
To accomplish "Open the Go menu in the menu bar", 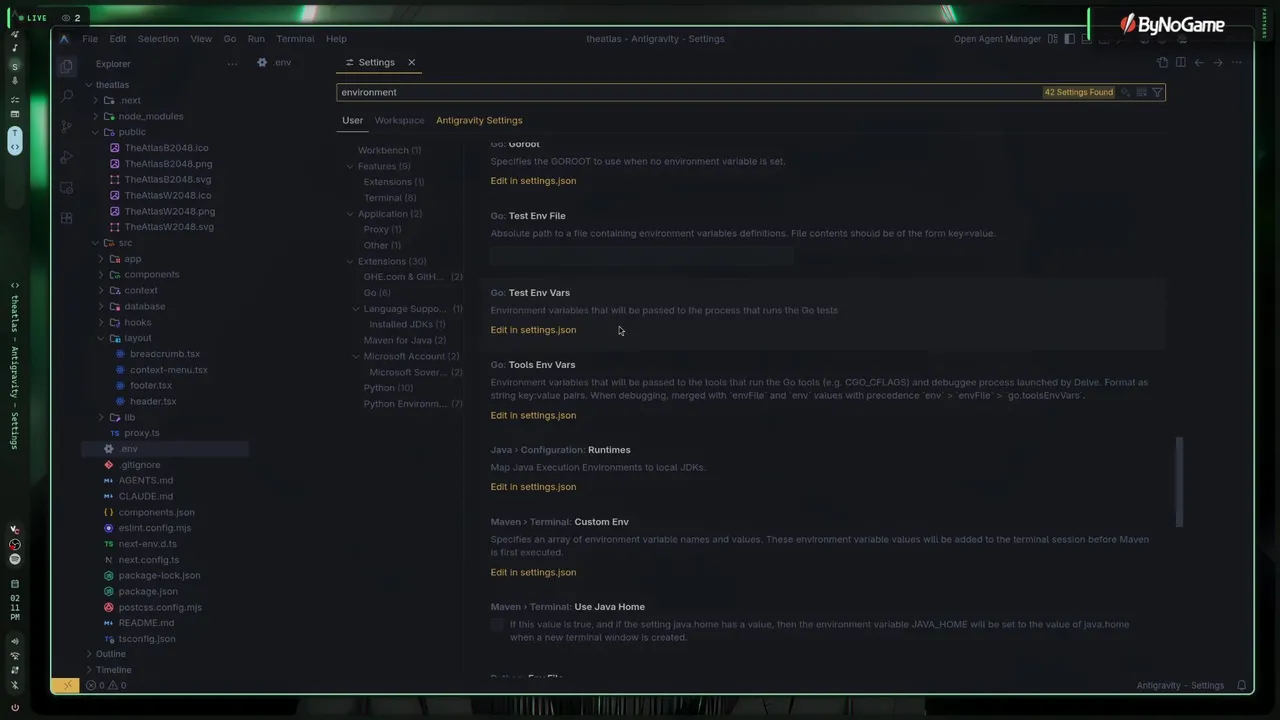I will click(x=230, y=39).
